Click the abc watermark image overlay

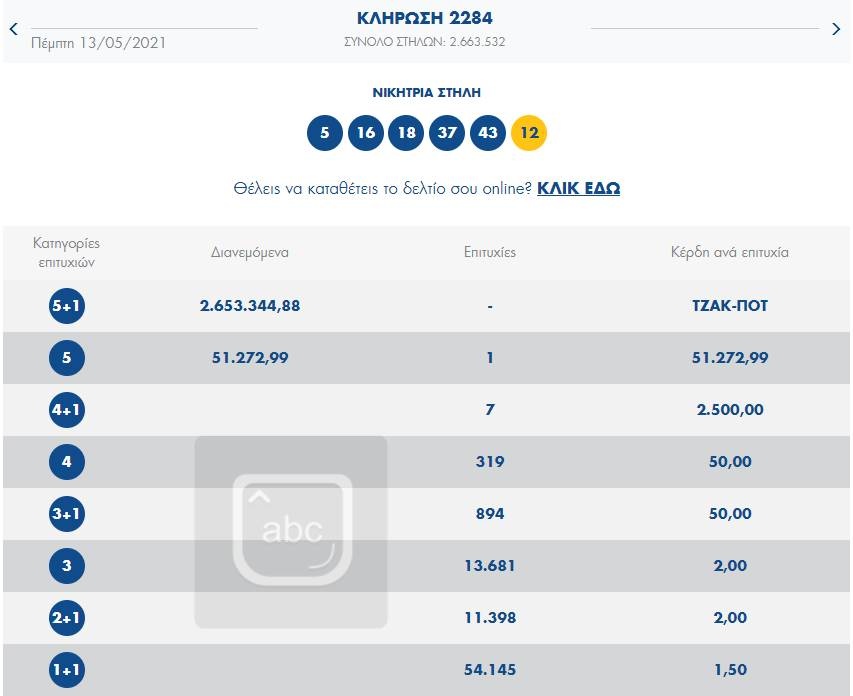click(291, 531)
